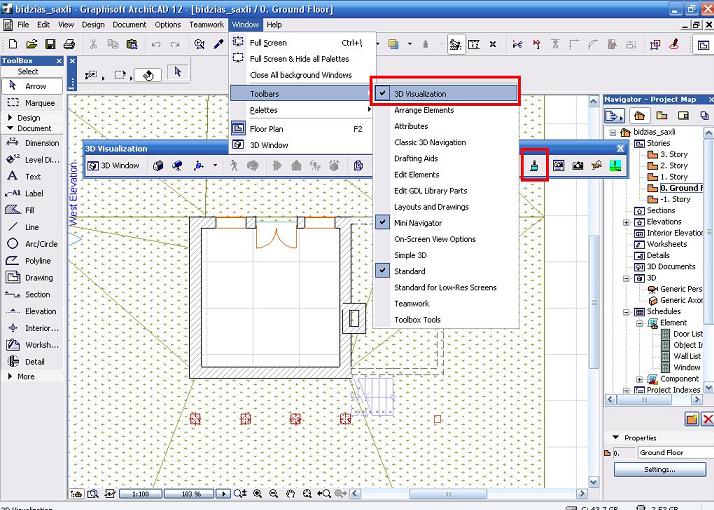Click the 103 % zoom value button
The height and width of the screenshot is (510, 714).
tap(189, 494)
